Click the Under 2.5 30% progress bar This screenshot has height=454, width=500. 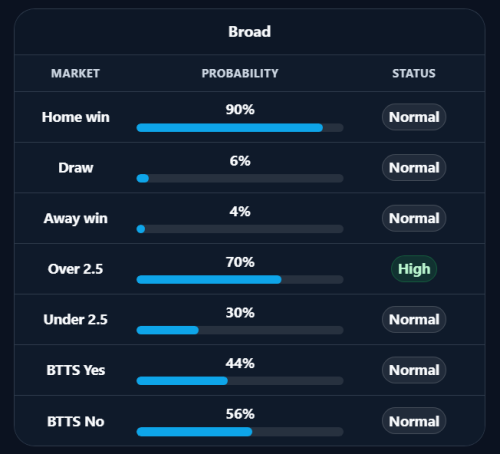click(240, 330)
